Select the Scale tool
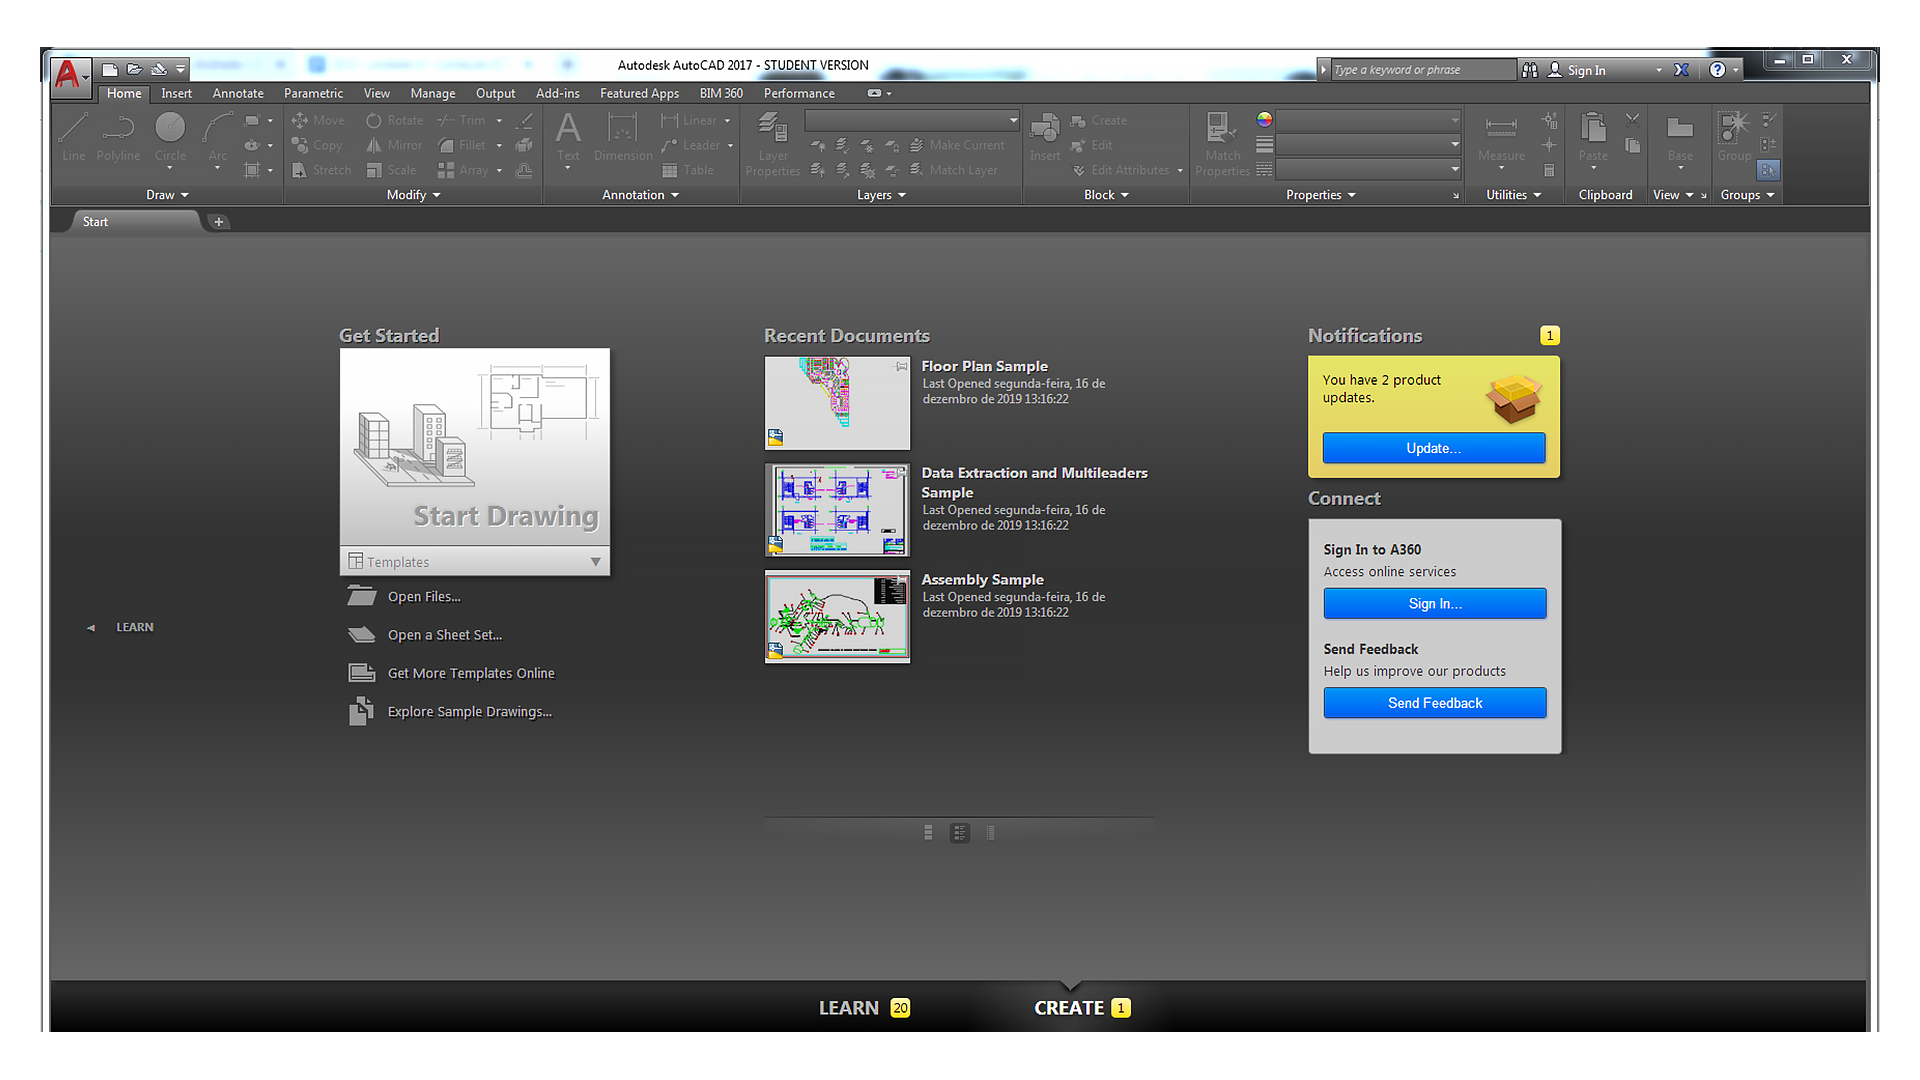1920x1080 pixels. (391, 170)
